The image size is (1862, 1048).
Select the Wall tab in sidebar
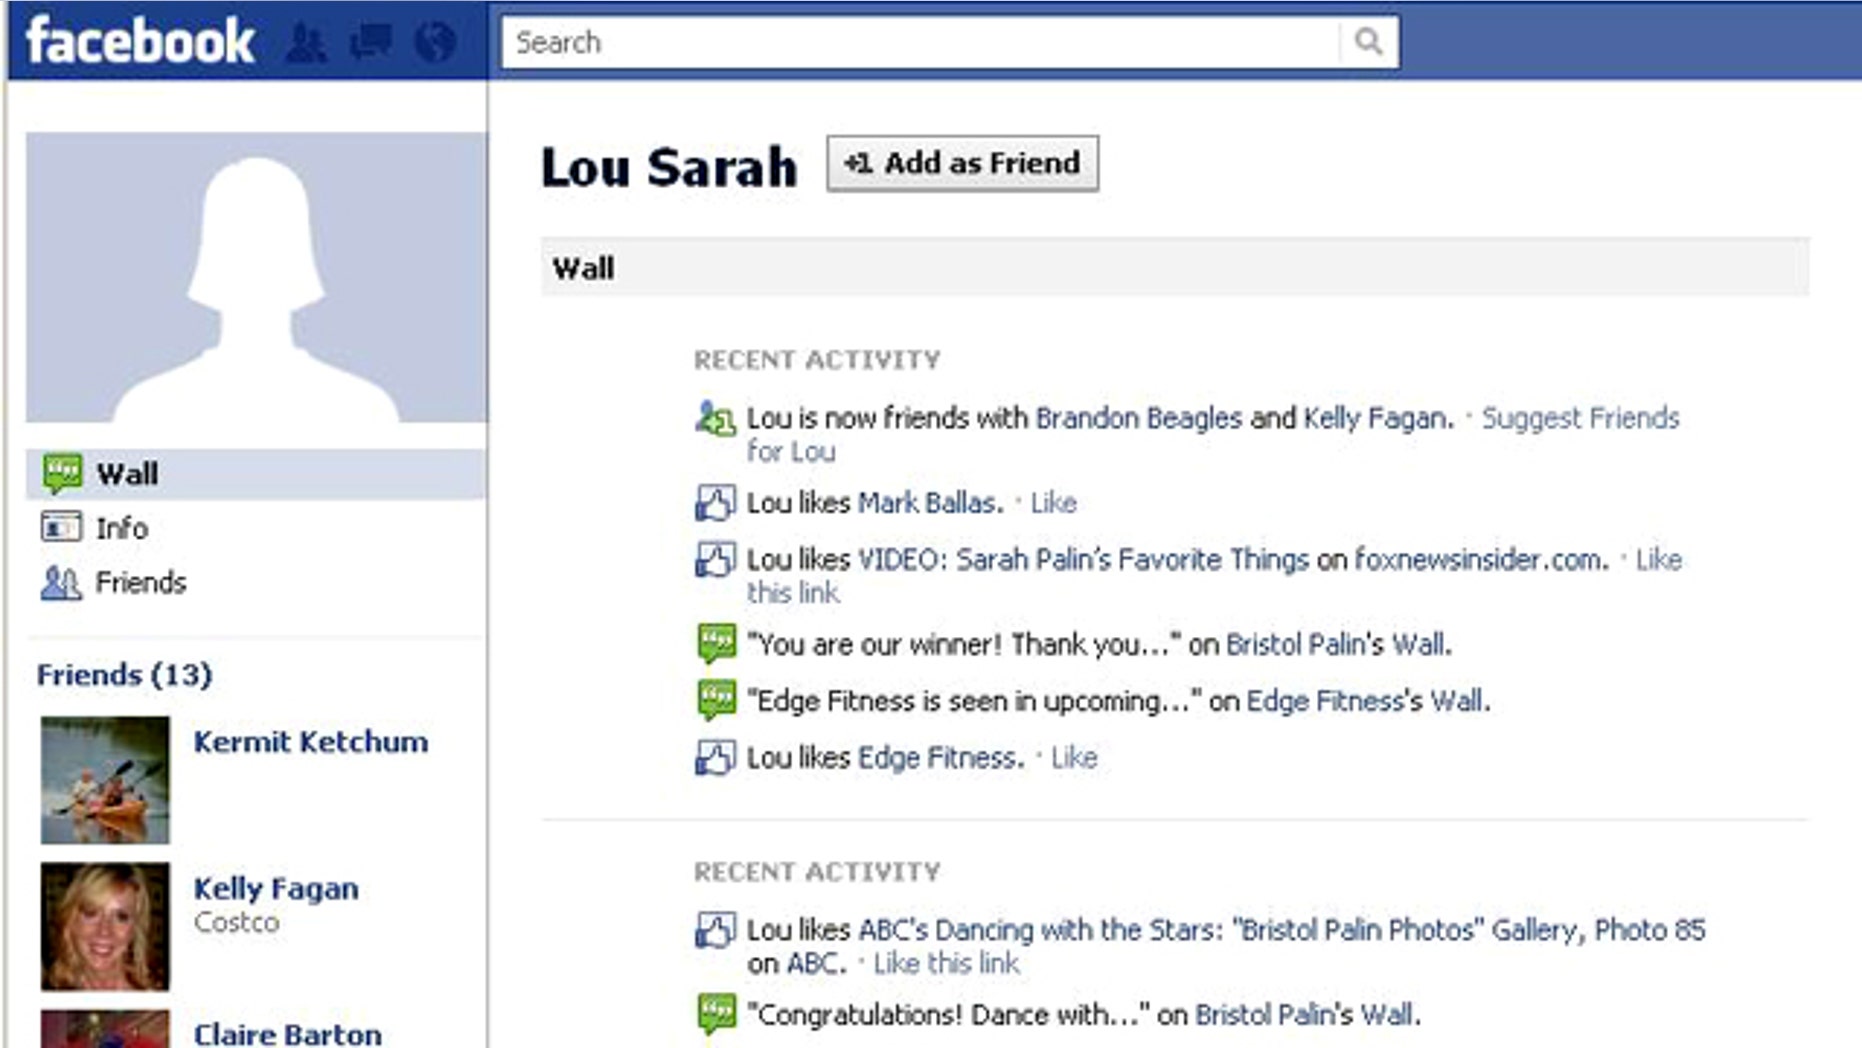click(x=126, y=474)
